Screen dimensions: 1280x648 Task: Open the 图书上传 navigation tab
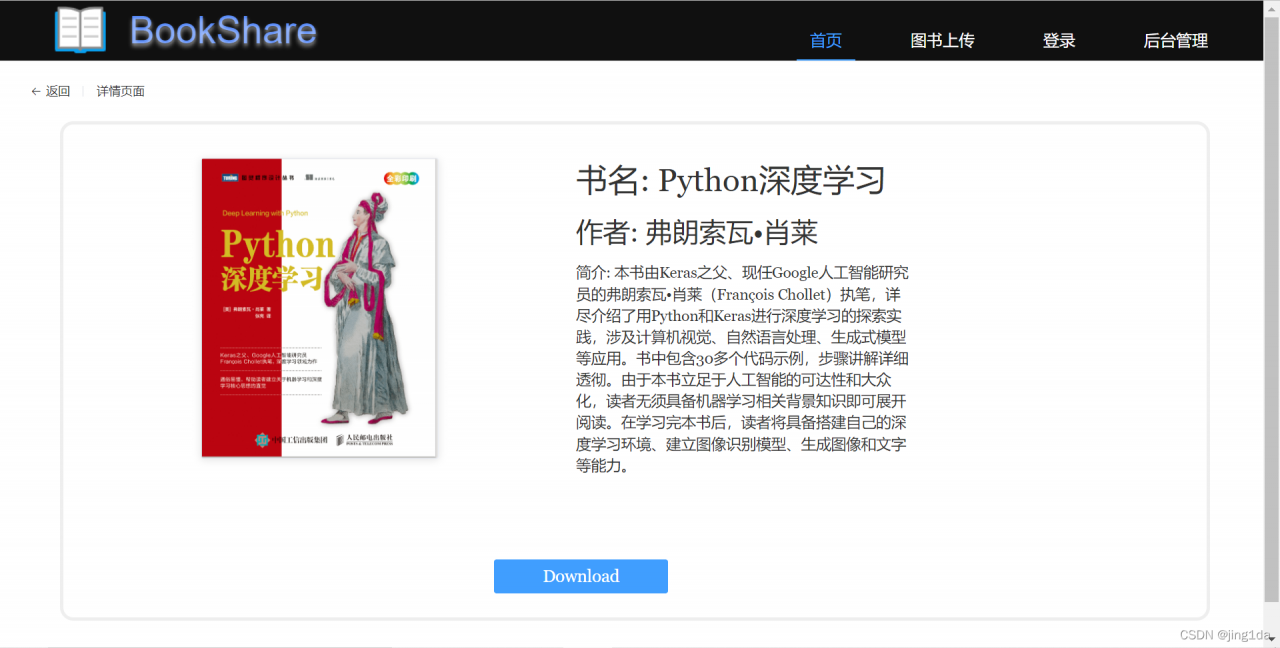pos(942,40)
